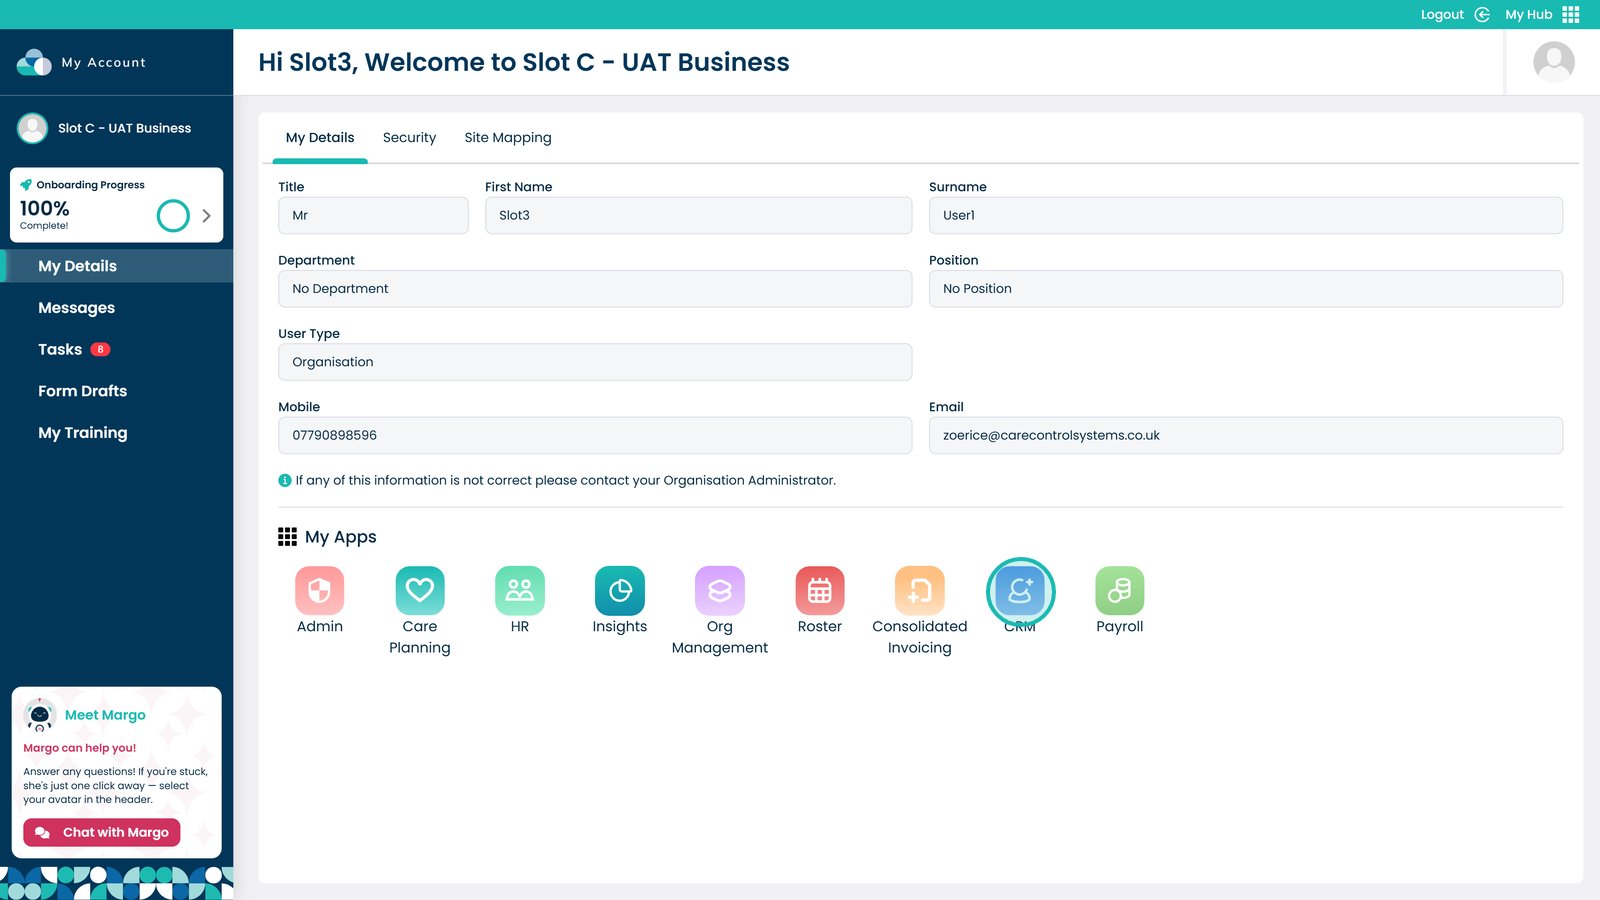
Task: Click the My Hub grid icon
Action: [1570, 14]
